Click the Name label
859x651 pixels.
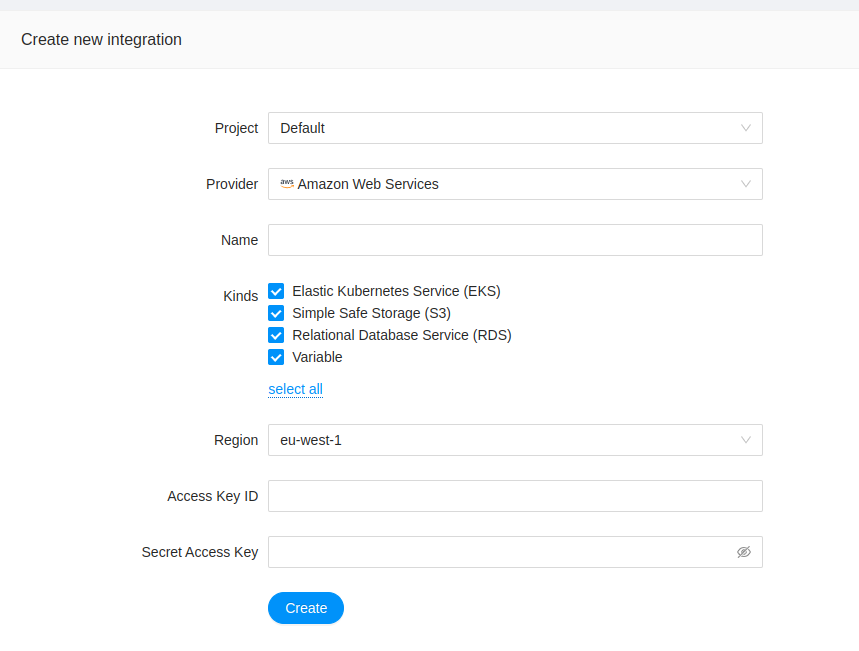239,240
